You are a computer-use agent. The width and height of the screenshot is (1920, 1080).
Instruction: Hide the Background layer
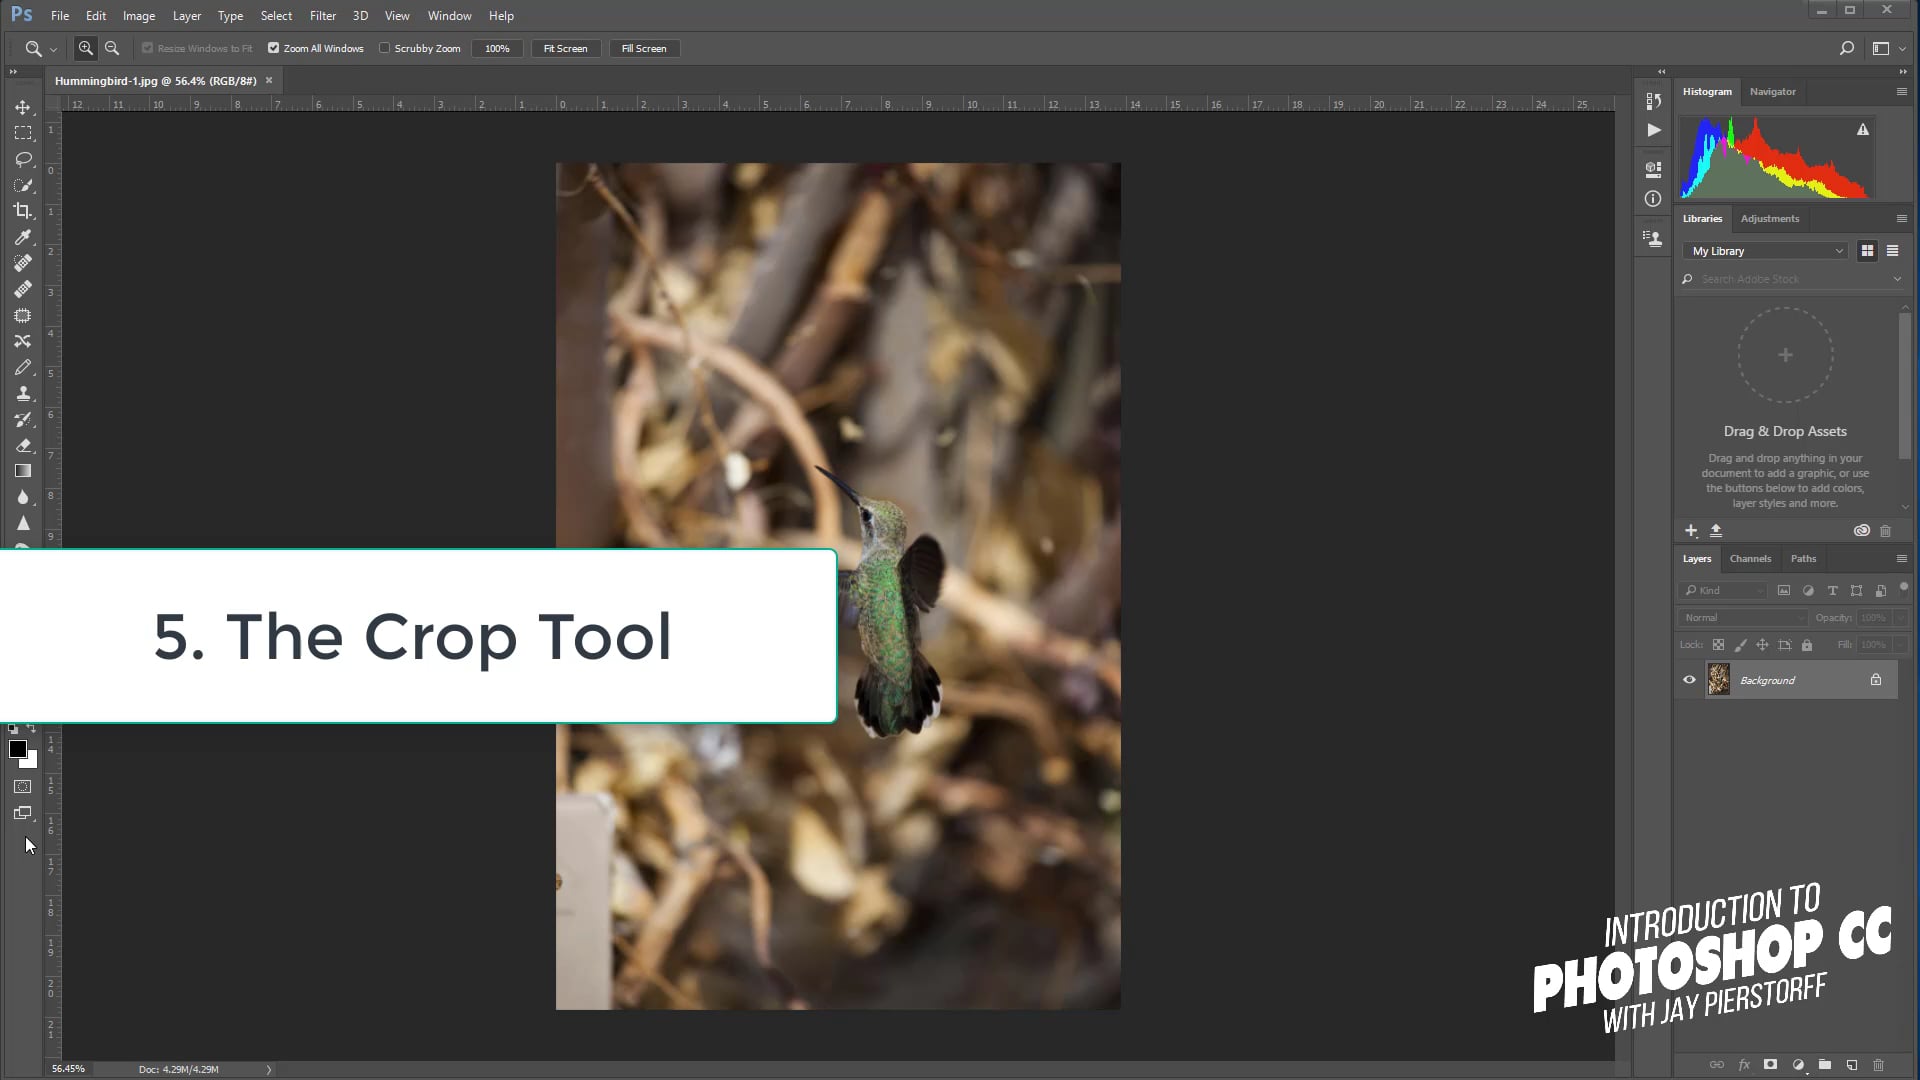tap(1689, 680)
